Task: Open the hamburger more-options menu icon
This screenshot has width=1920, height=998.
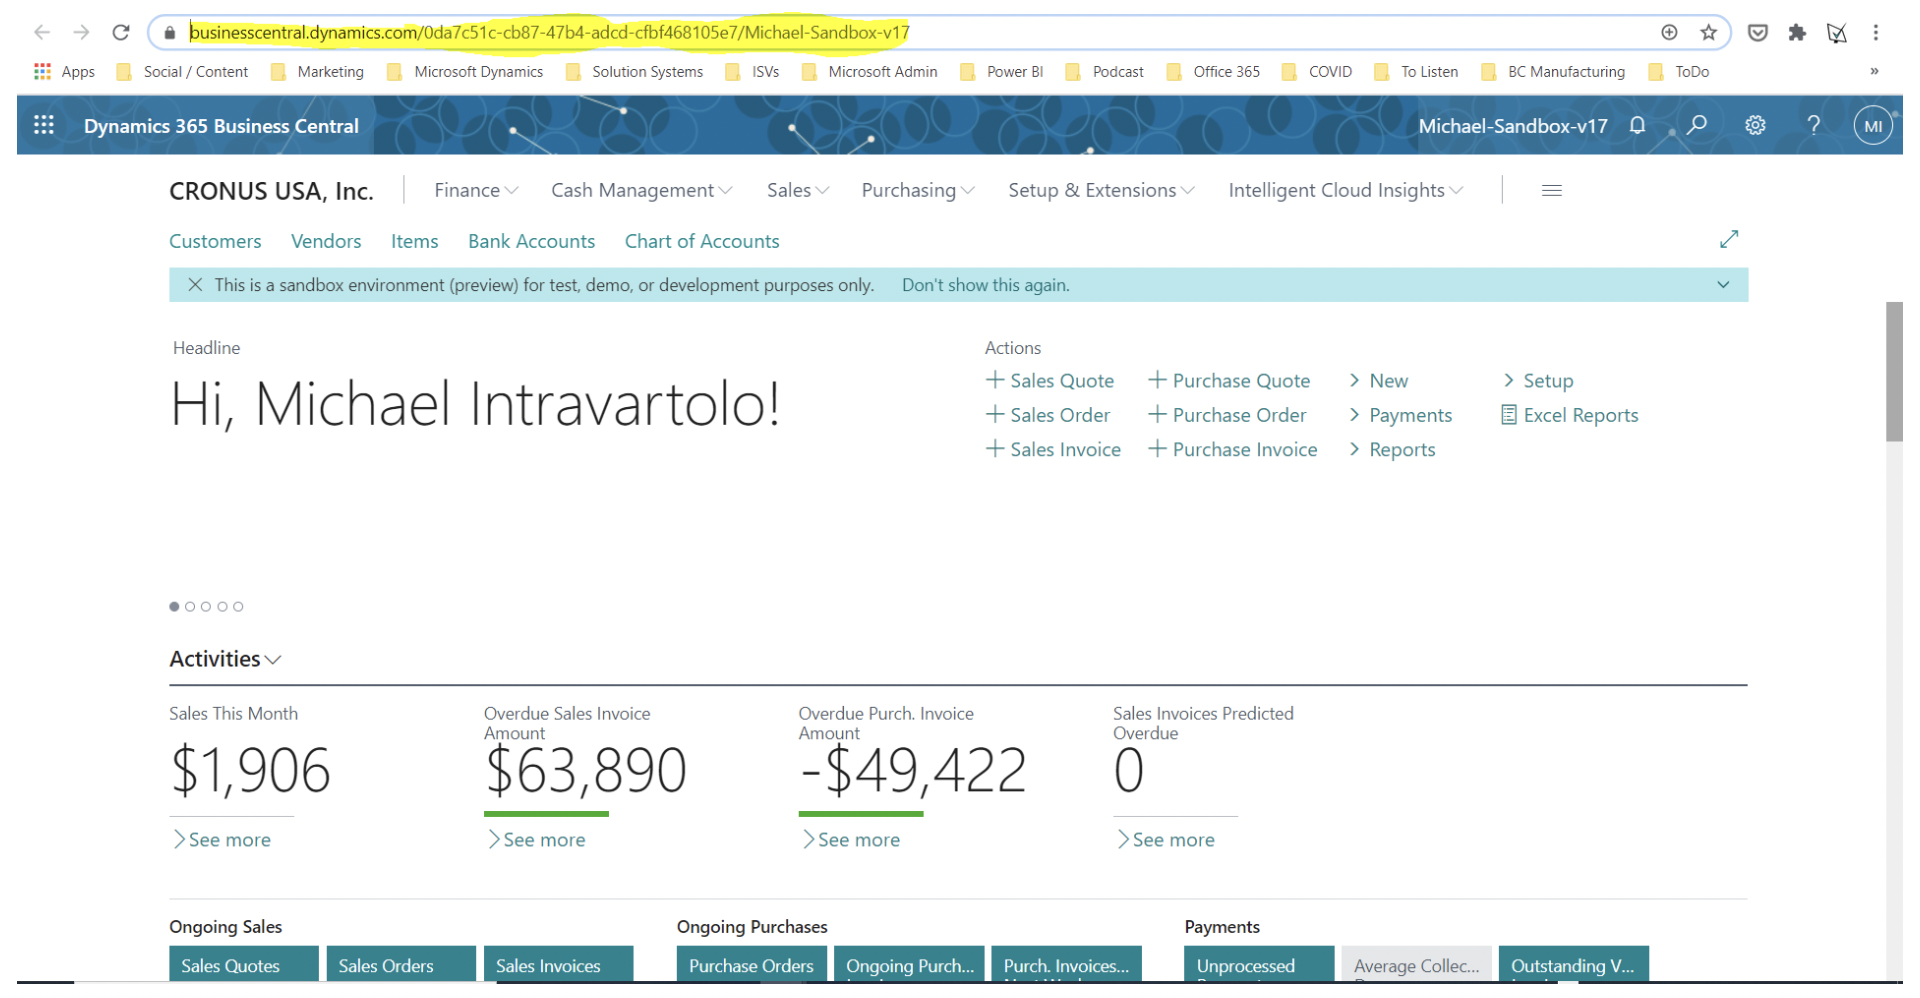Action: click(x=1551, y=190)
